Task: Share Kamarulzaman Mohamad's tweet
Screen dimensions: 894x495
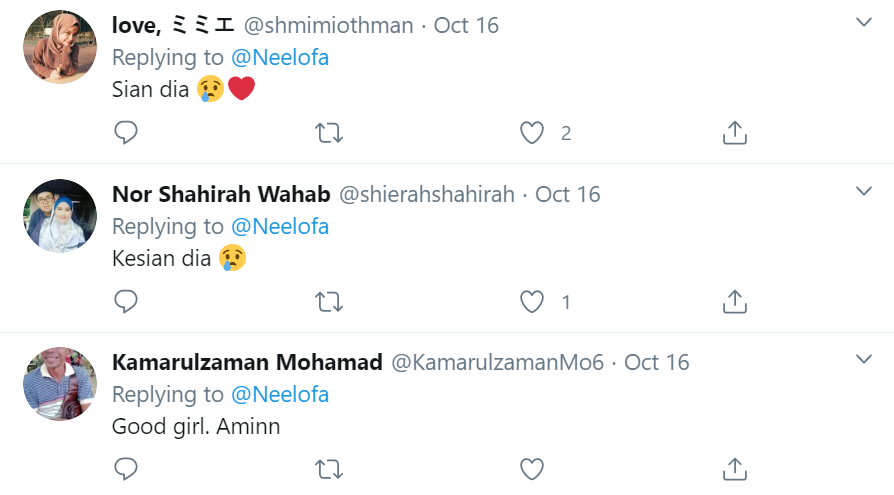Action: point(735,469)
